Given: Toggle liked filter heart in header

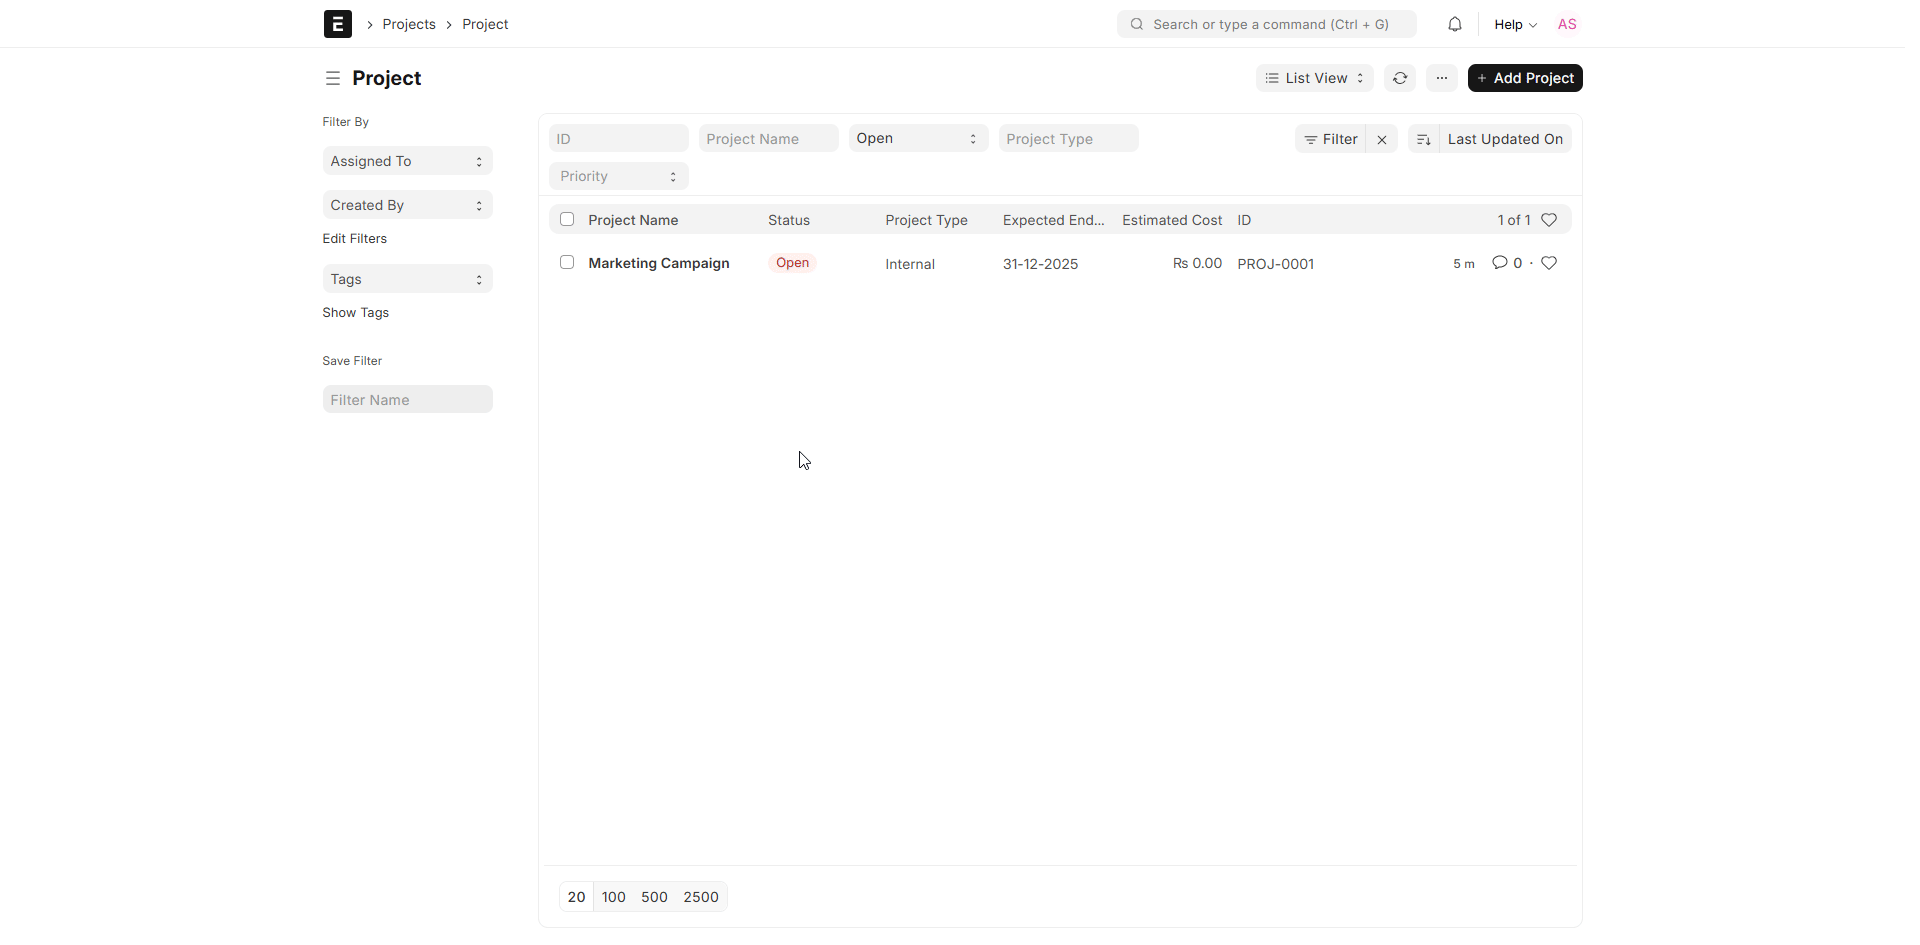Looking at the screenshot, I should click(1549, 220).
